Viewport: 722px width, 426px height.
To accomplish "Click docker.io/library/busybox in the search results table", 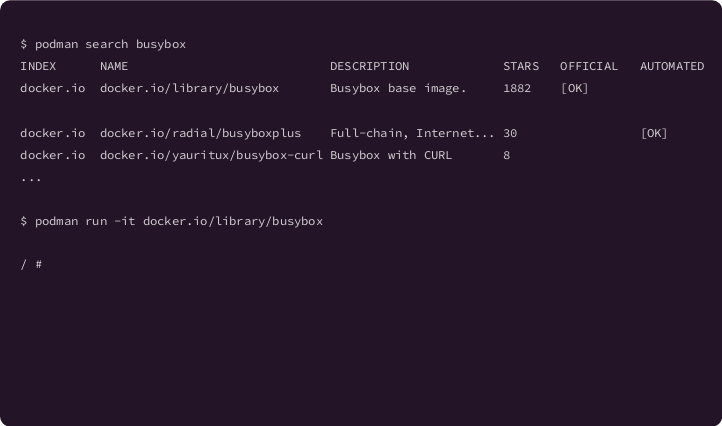I will (189, 88).
